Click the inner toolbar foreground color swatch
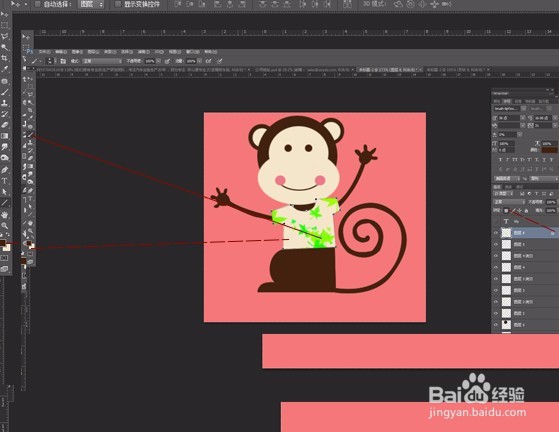The image size is (559, 432). tap(29, 243)
